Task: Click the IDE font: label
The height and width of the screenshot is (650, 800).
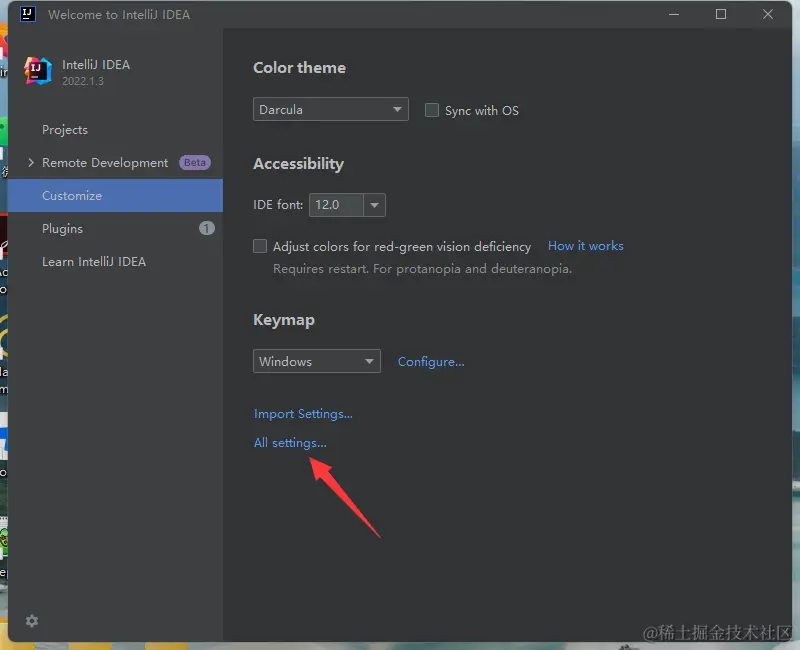Action: [278, 205]
